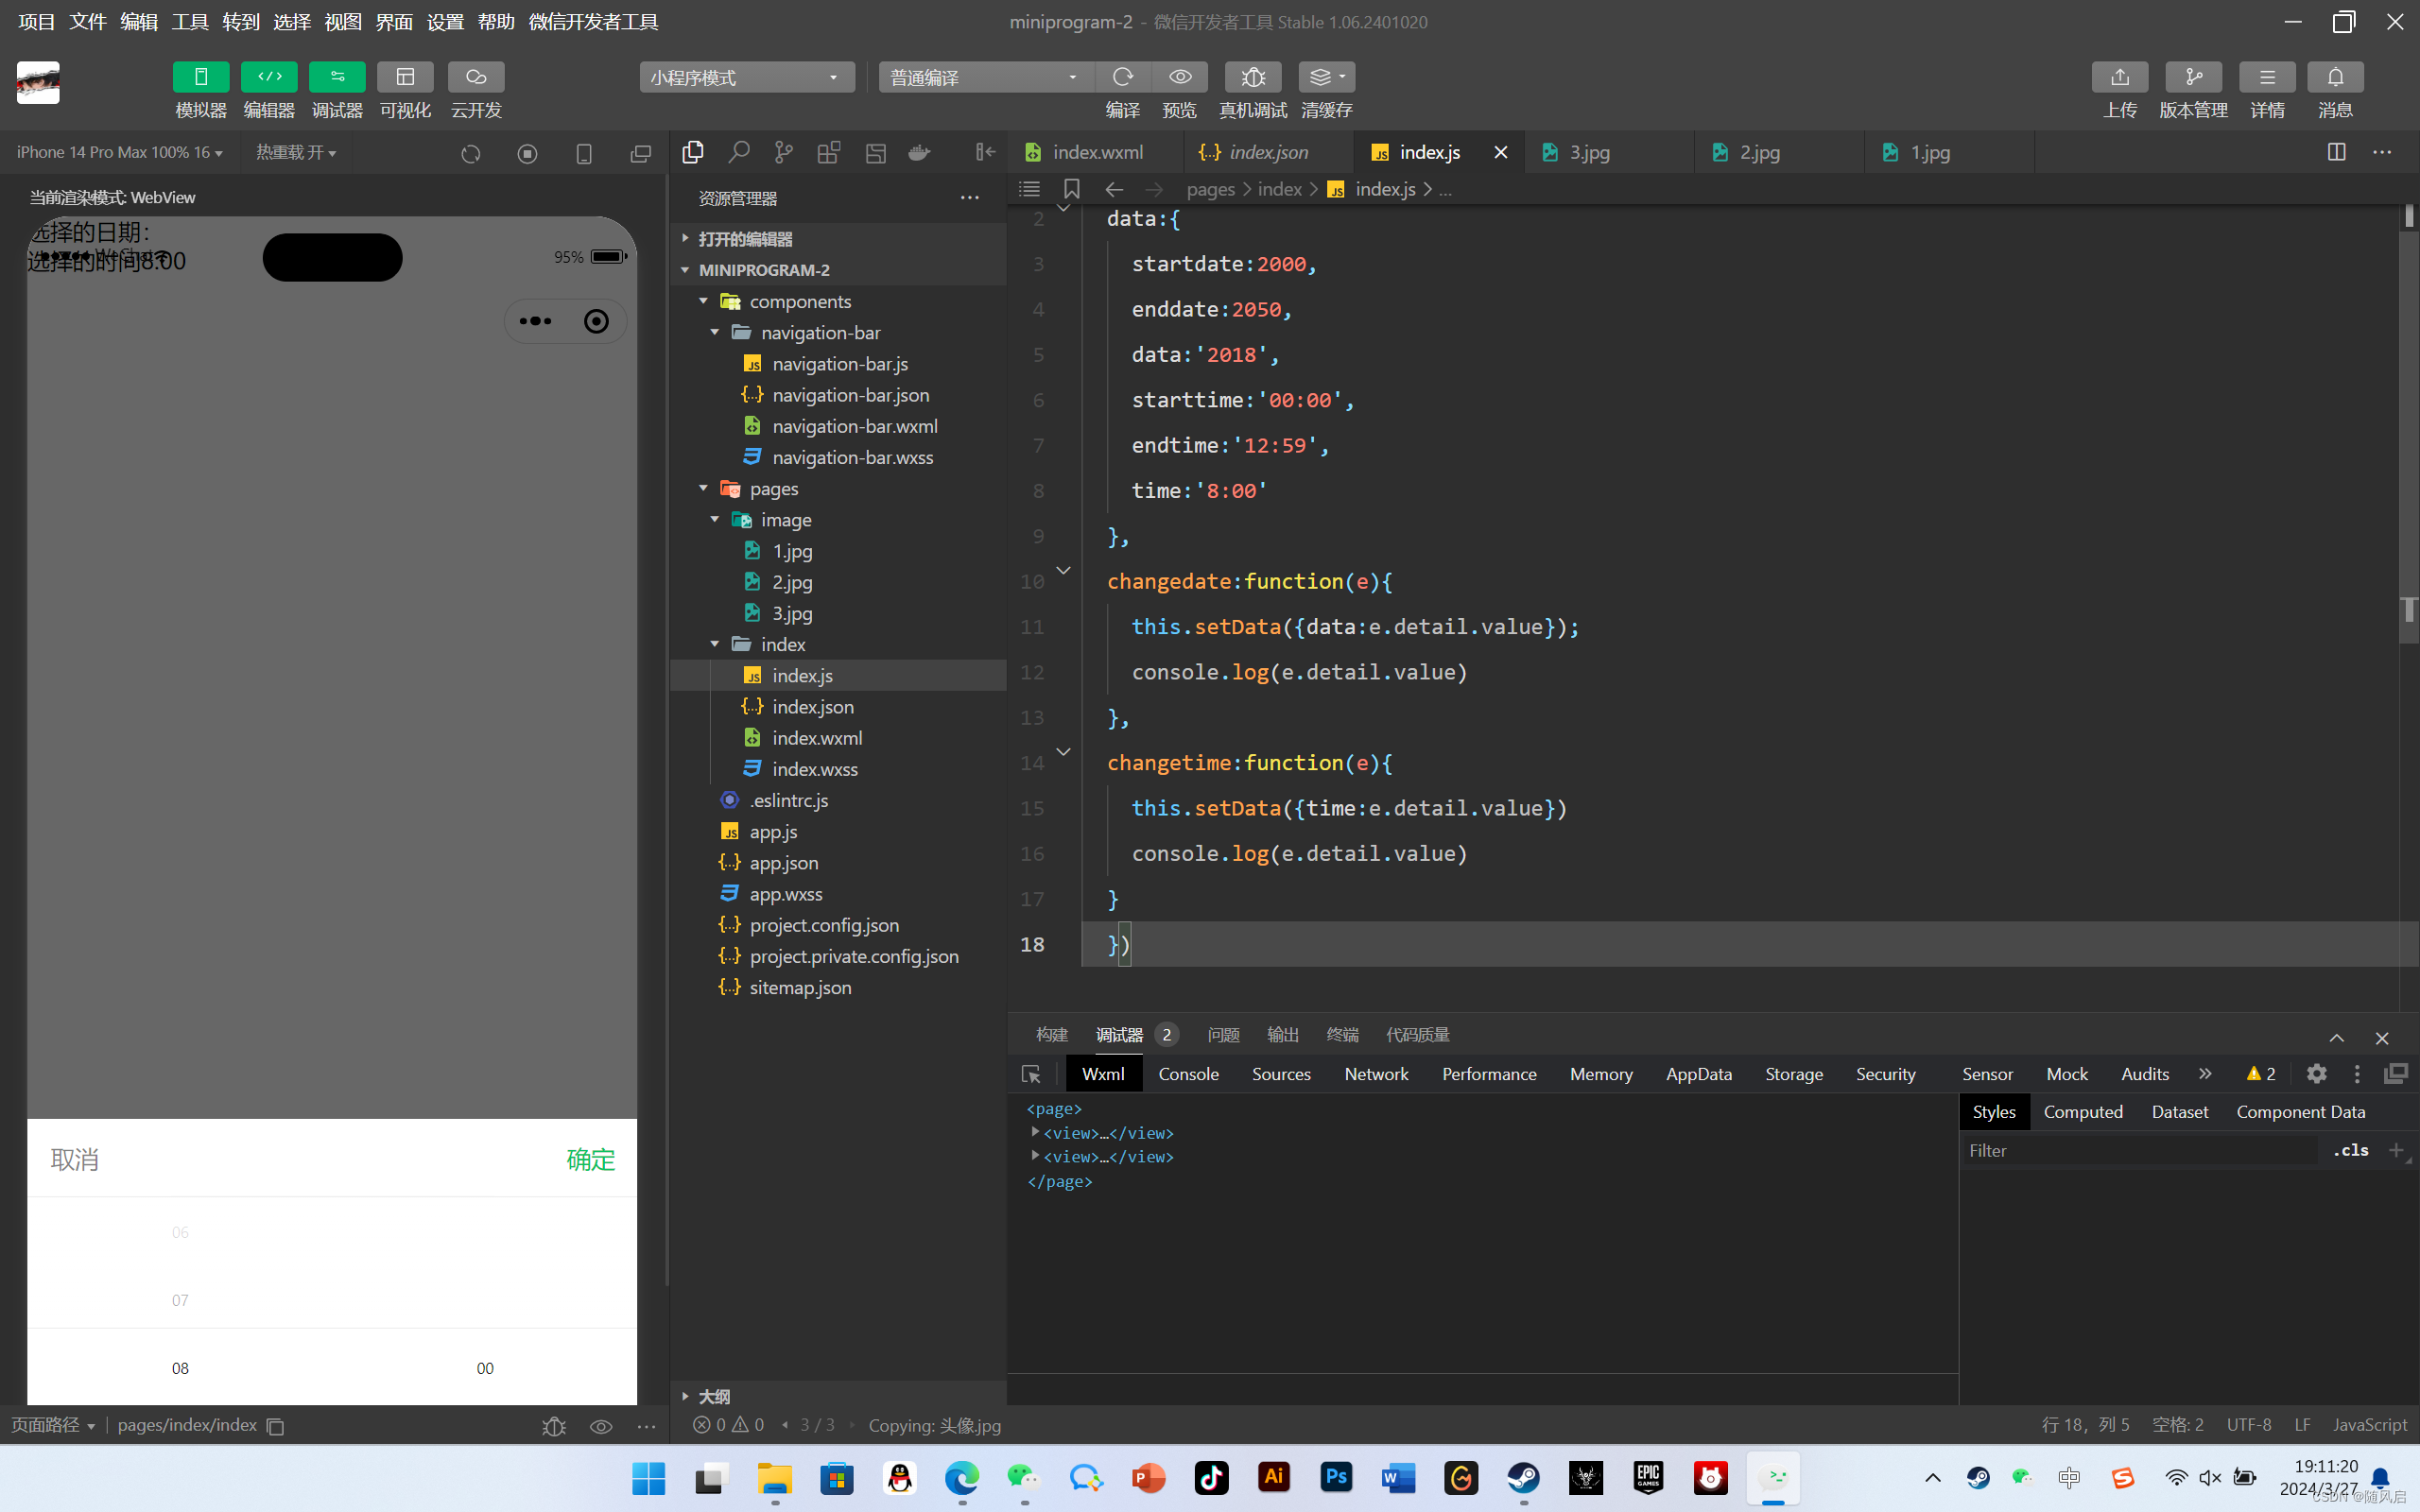Viewport: 2420px width, 1512px height.
Task: Select the element inspector icon
Action: pyautogui.click(x=1031, y=1074)
